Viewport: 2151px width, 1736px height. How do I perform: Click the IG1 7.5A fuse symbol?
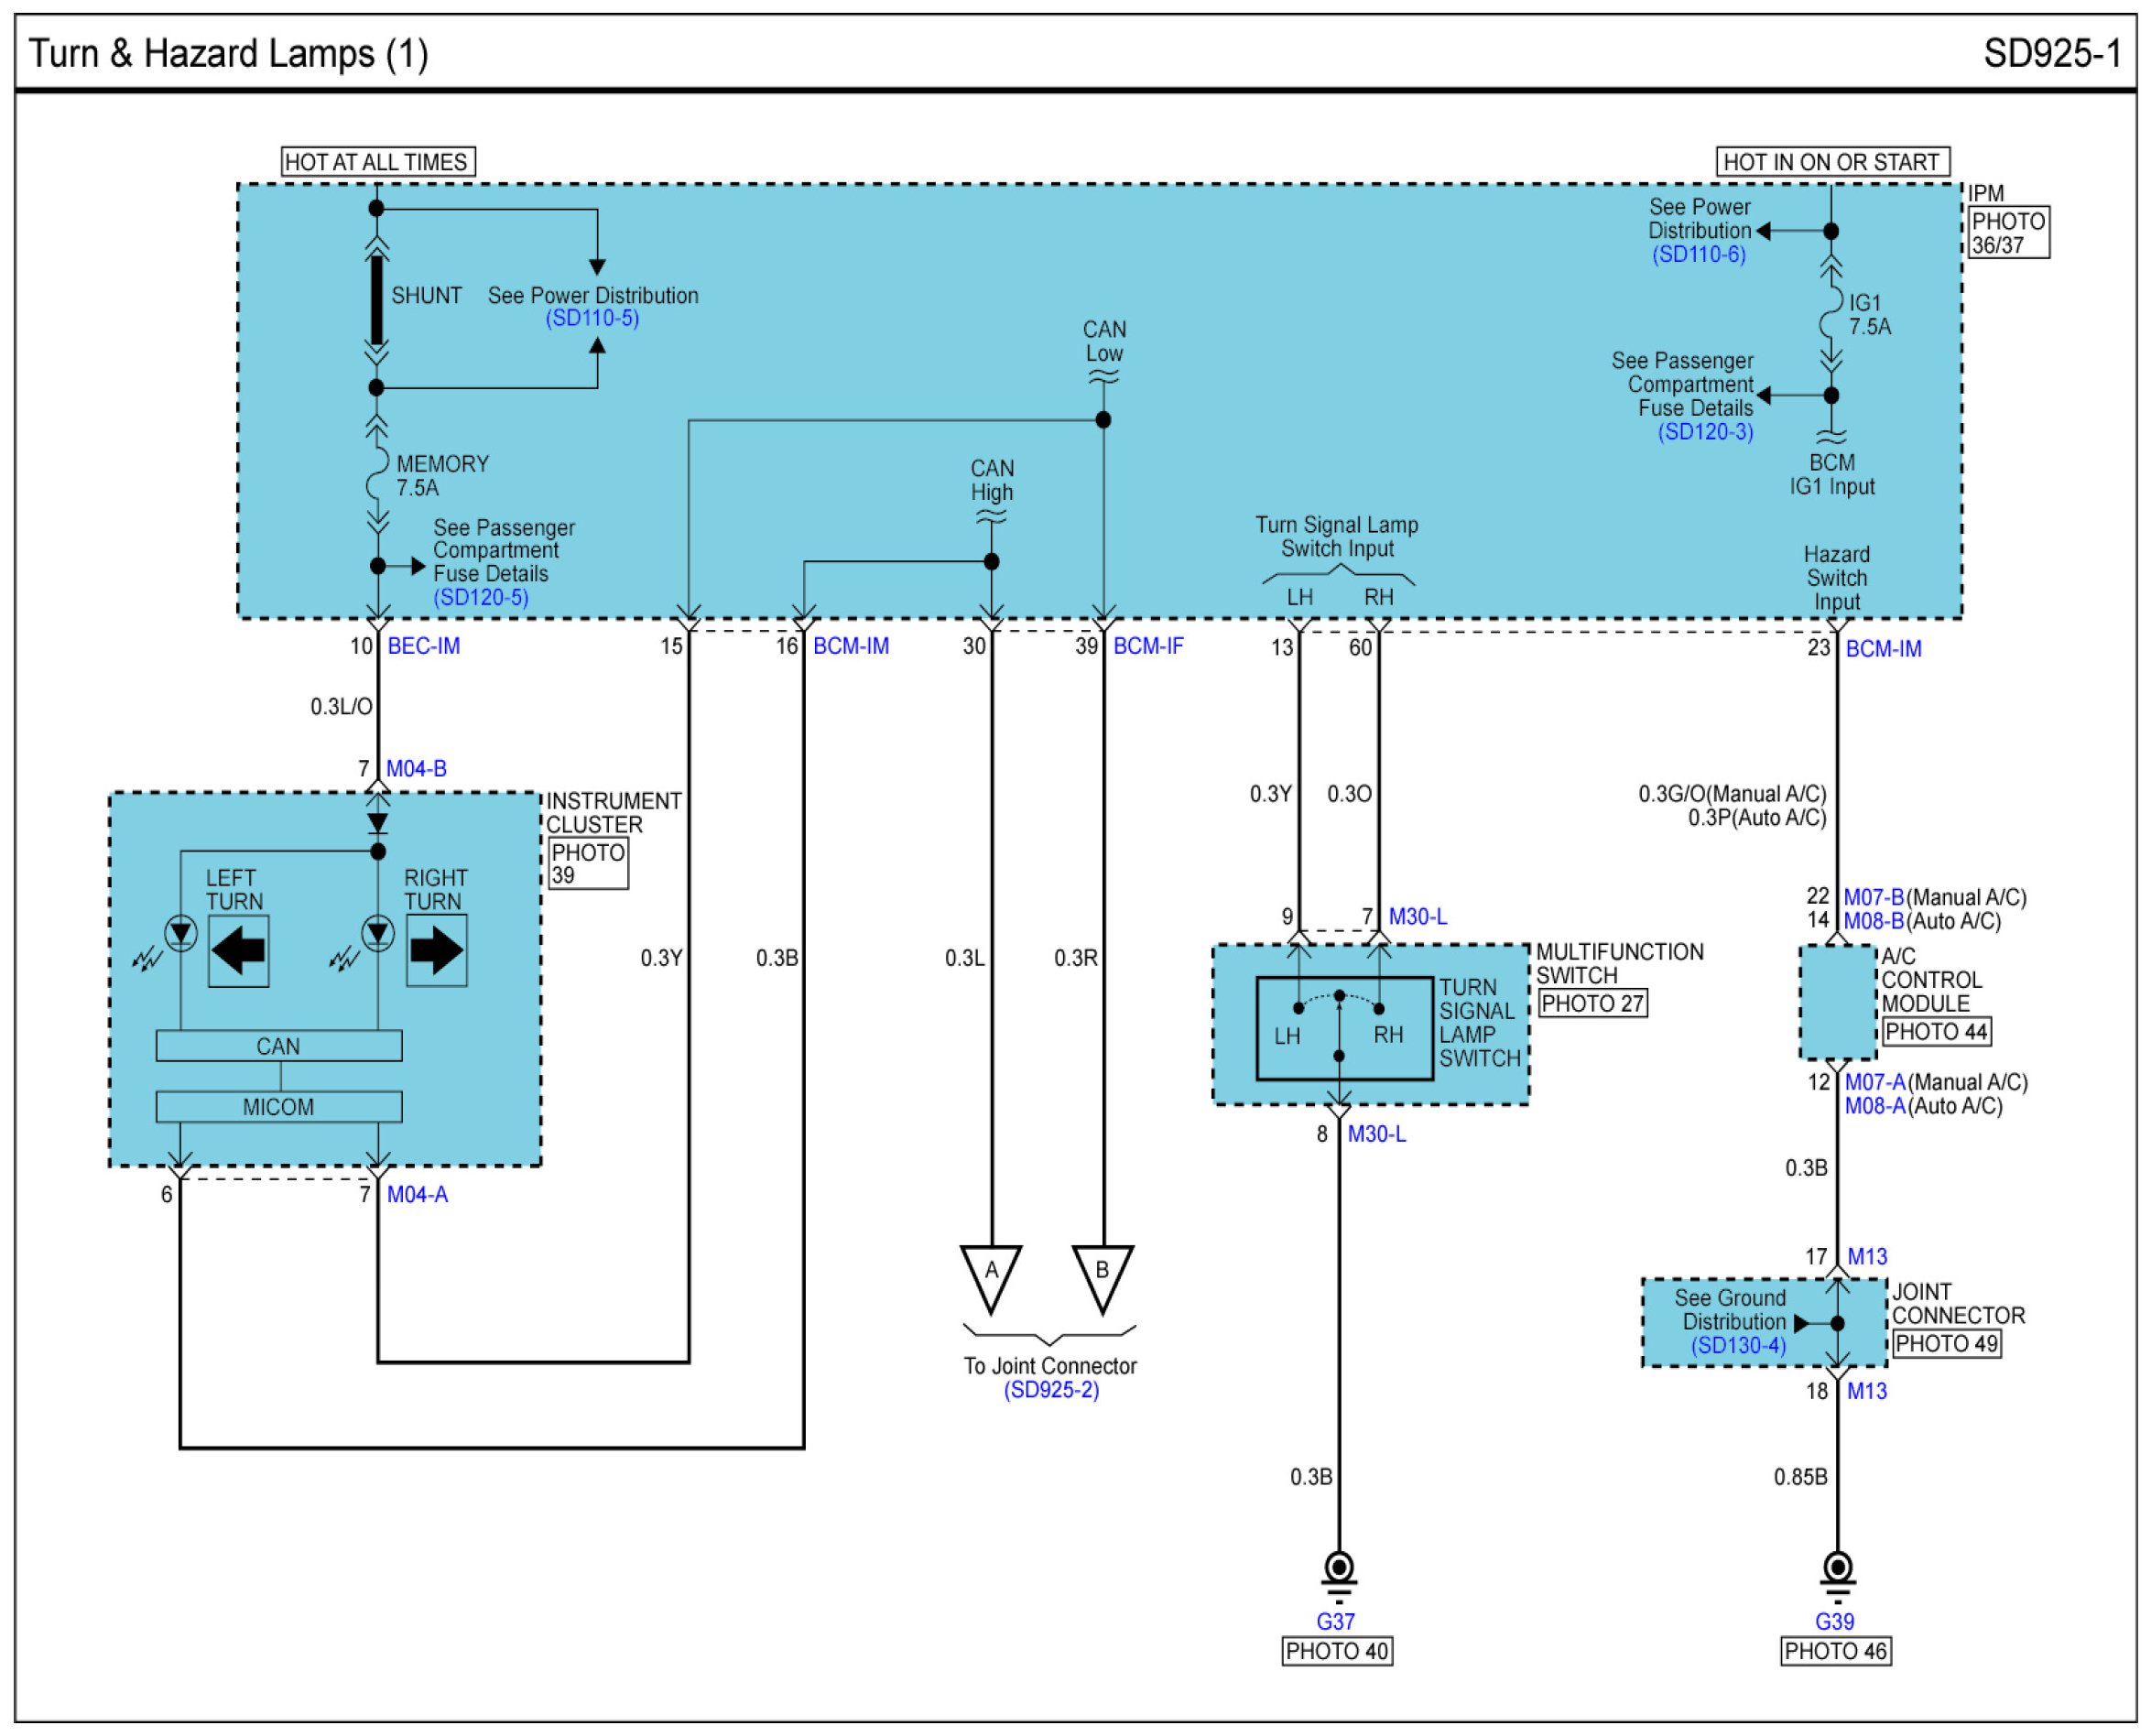pyautogui.click(x=1830, y=315)
